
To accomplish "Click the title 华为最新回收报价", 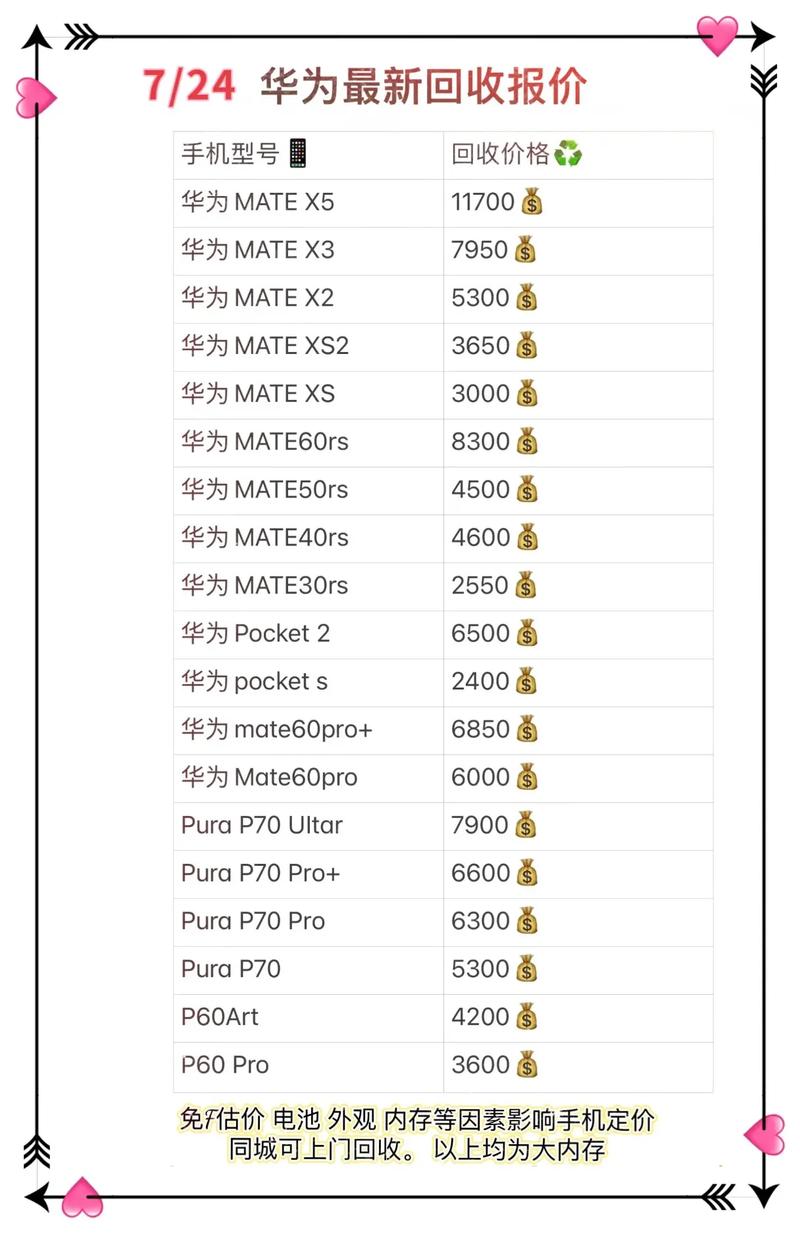I will tap(422, 88).
